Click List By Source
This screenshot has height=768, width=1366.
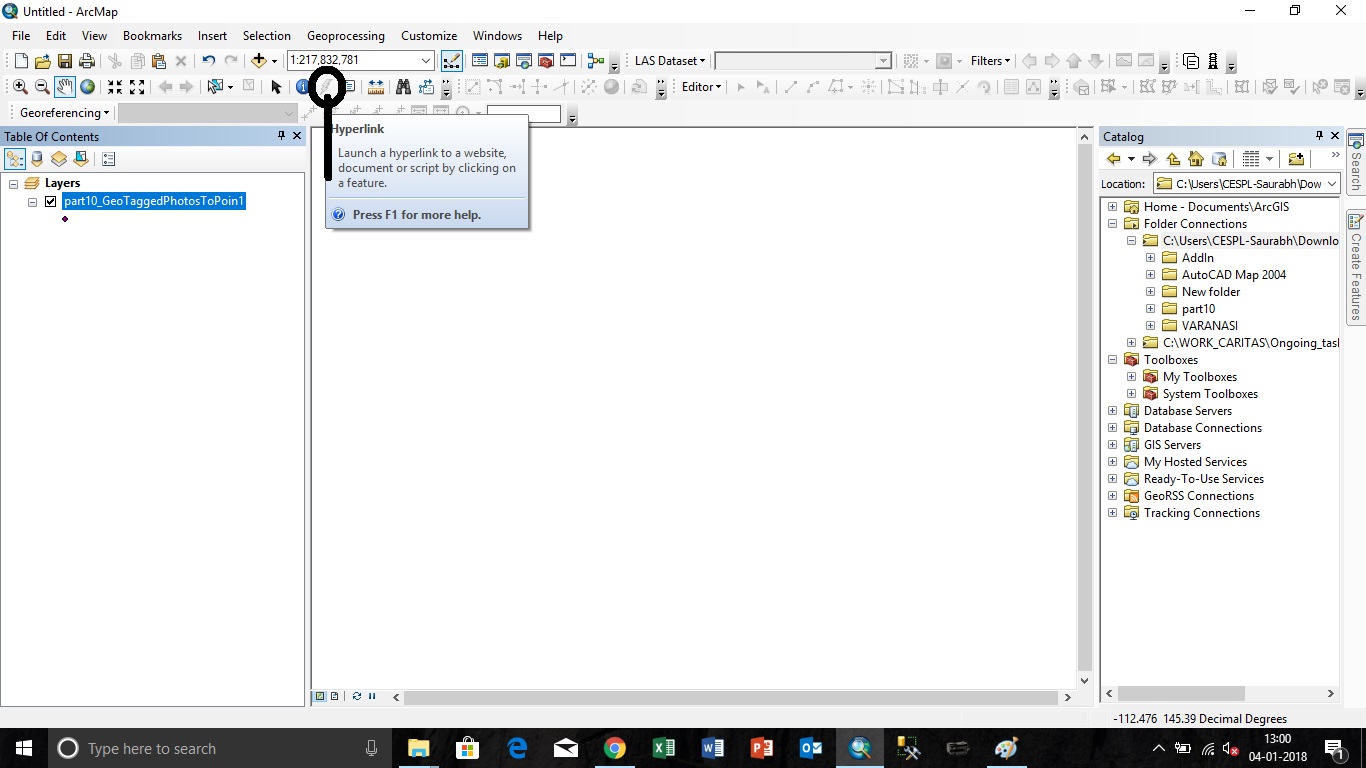coord(37,159)
